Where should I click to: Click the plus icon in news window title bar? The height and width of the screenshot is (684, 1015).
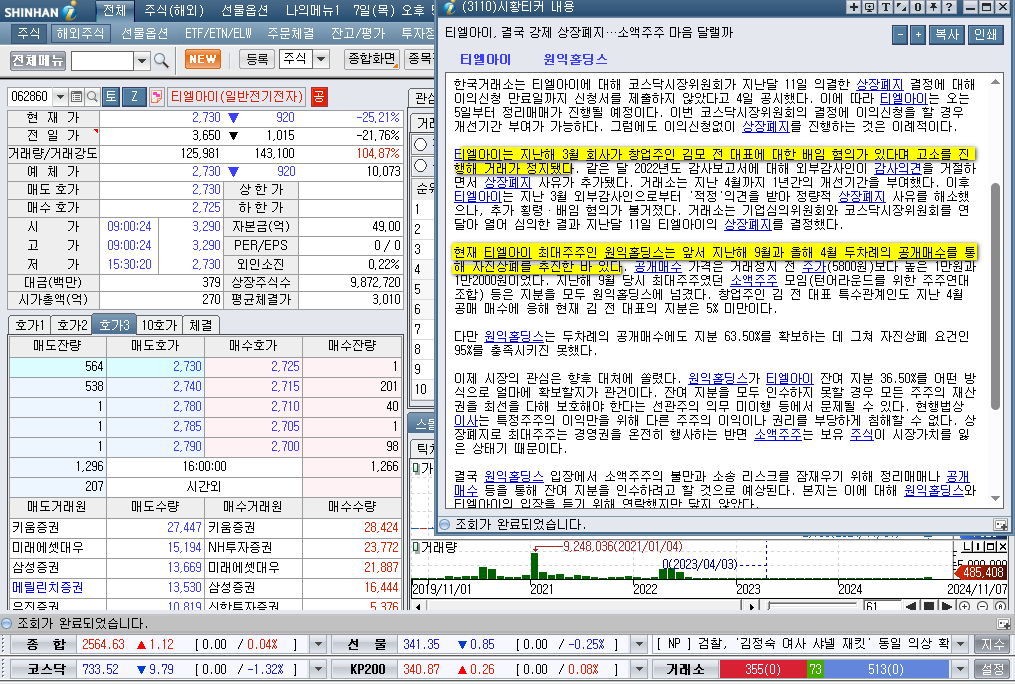(853, 7)
